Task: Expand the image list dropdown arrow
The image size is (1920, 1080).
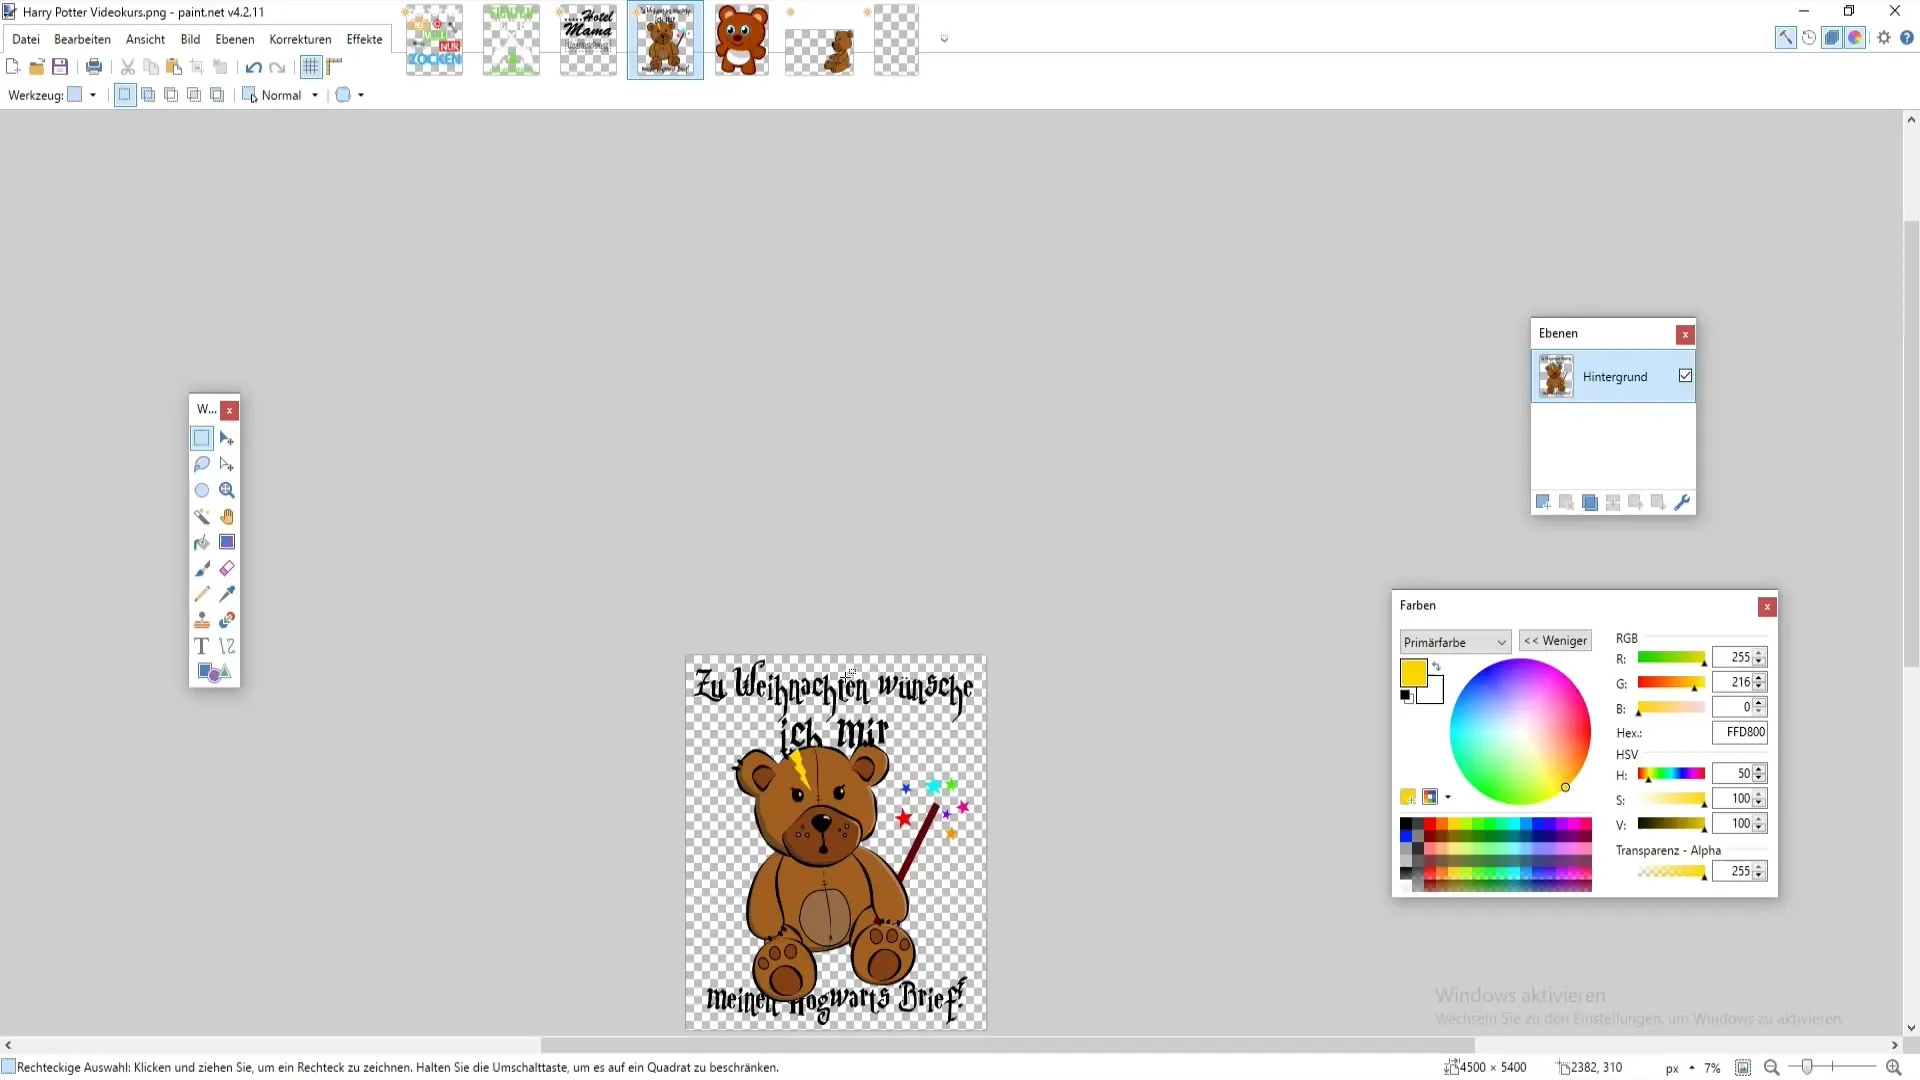Action: tap(944, 40)
